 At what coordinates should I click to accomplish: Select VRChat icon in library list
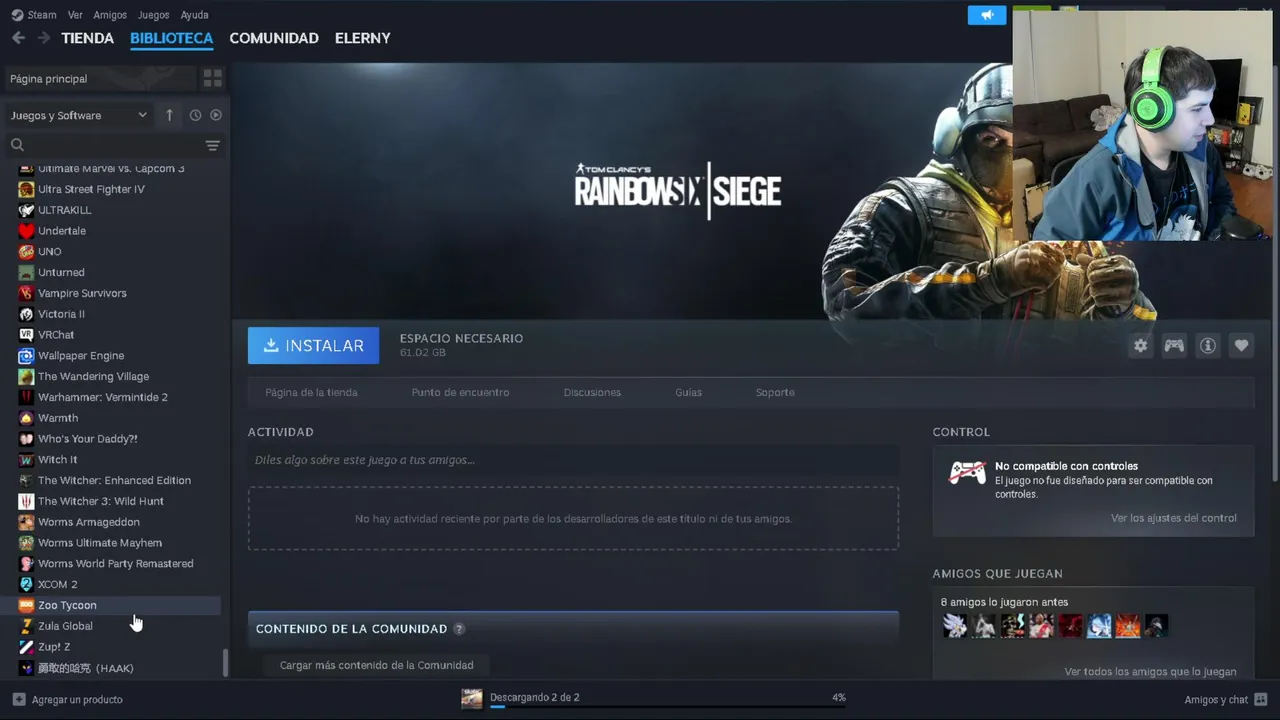[26, 335]
